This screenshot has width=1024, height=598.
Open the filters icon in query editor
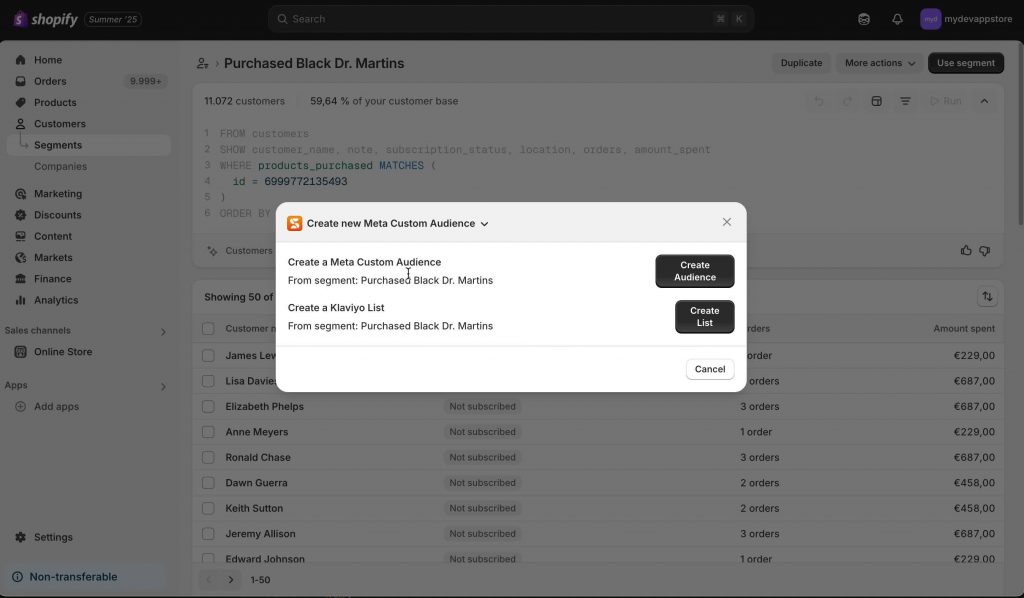point(905,101)
